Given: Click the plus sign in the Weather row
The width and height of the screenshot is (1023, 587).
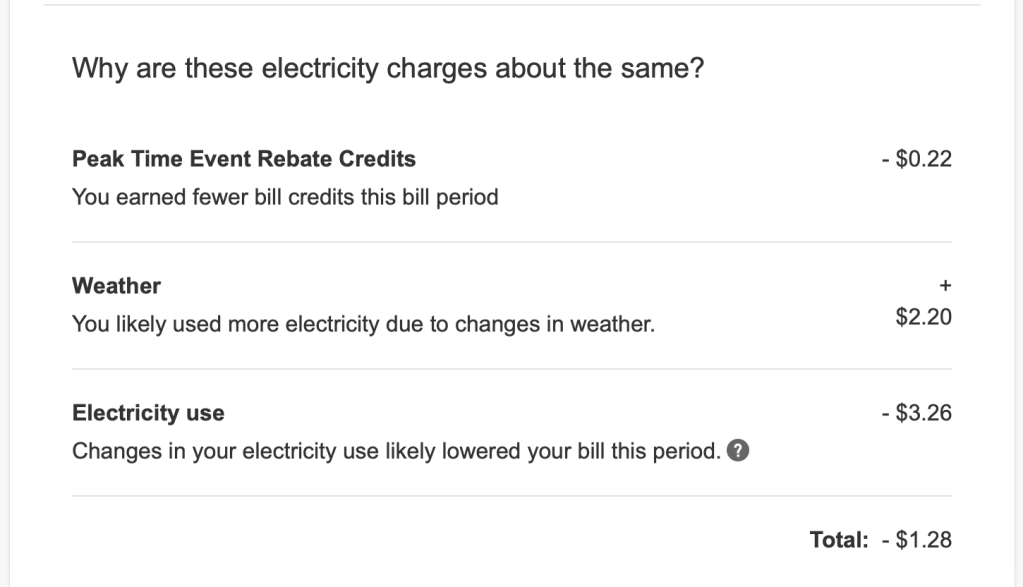Looking at the screenshot, I should [945, 286].
